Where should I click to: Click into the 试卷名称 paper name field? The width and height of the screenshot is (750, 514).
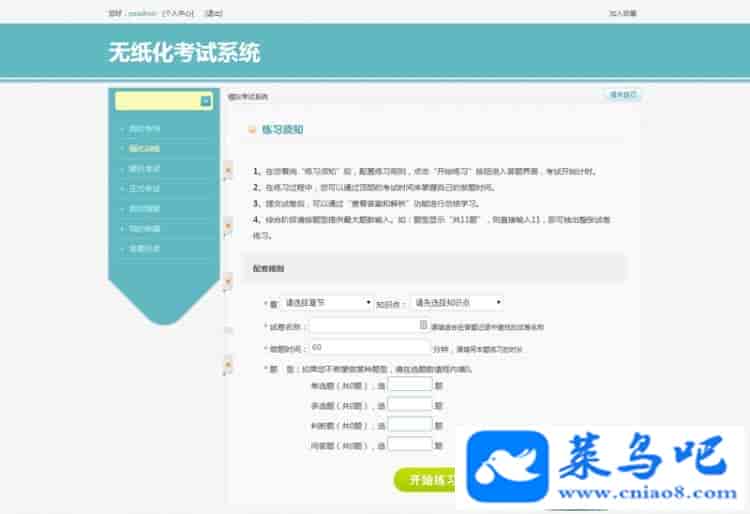click(369, 326)
